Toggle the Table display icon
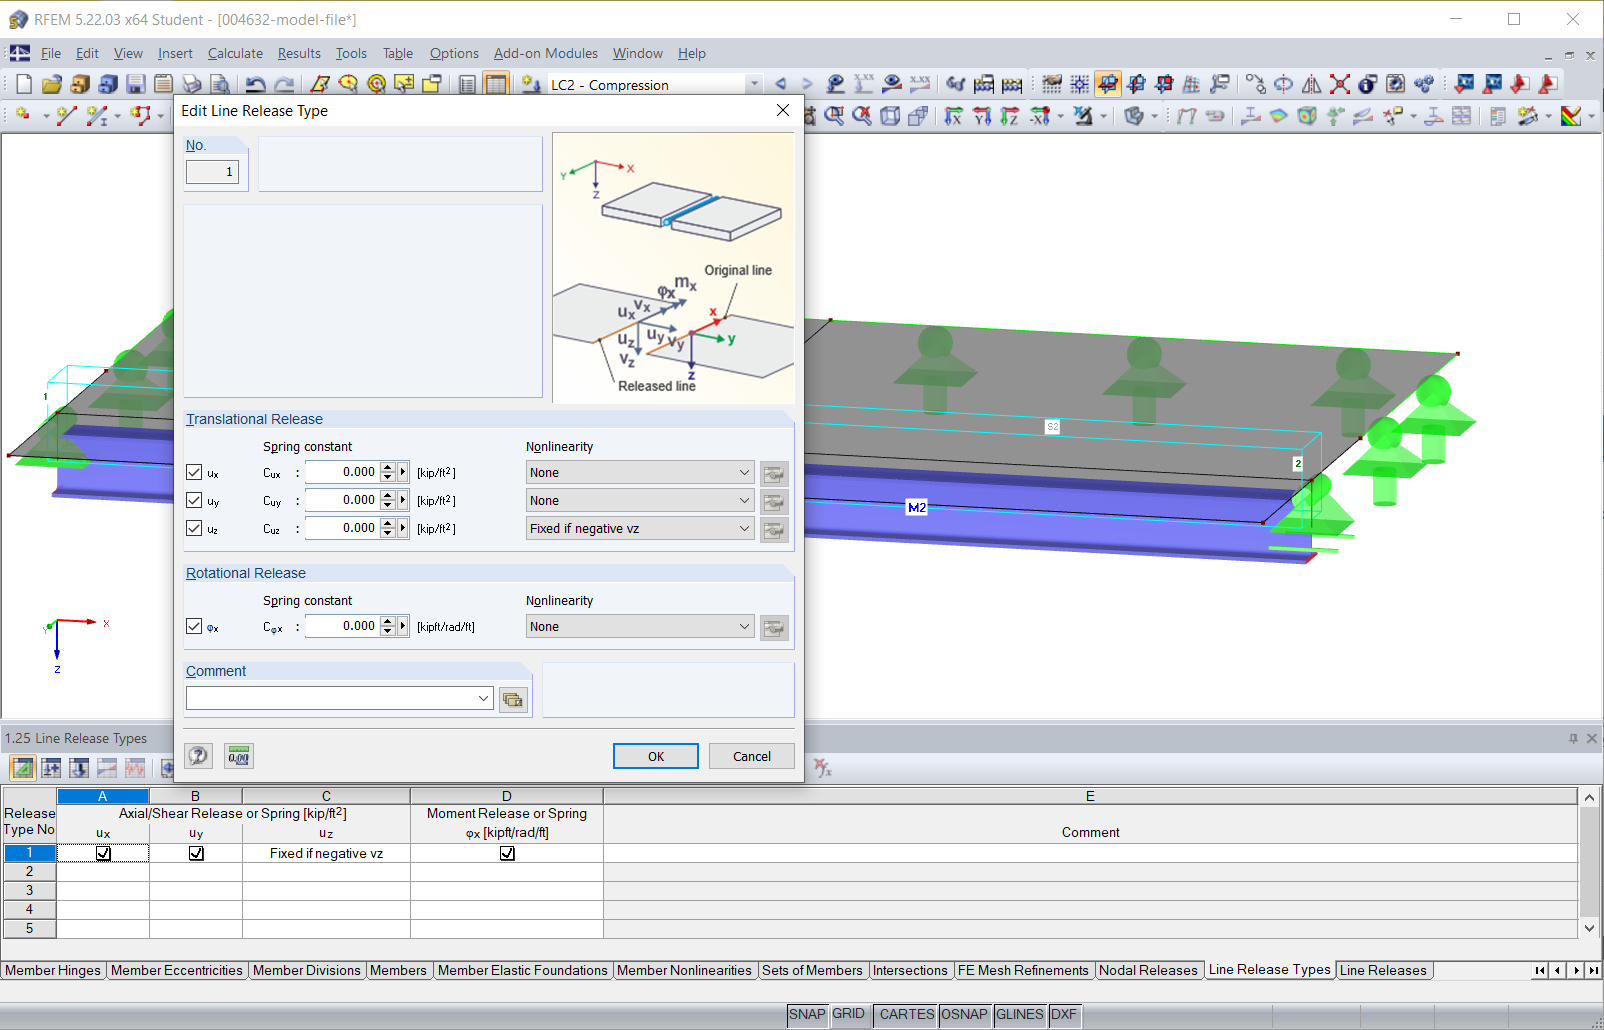 tap(496, 84)
